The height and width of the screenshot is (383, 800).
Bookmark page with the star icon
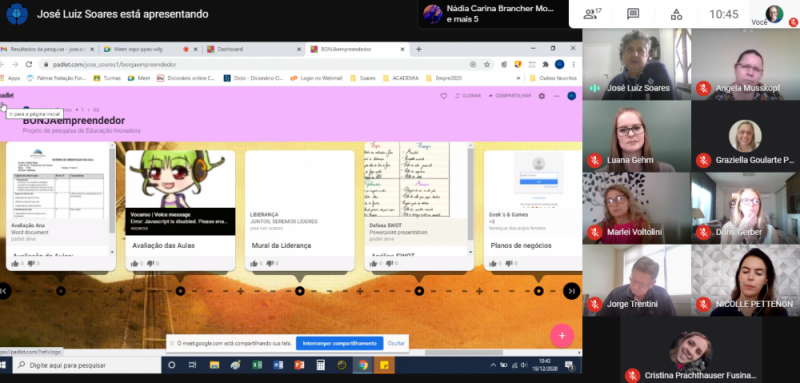click(x=487, y=64)
